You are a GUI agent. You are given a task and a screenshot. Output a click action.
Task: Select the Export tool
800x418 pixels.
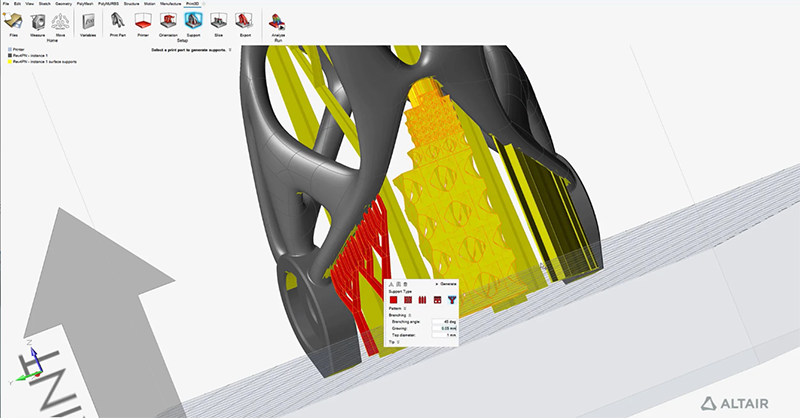click(x=245, y=24)
